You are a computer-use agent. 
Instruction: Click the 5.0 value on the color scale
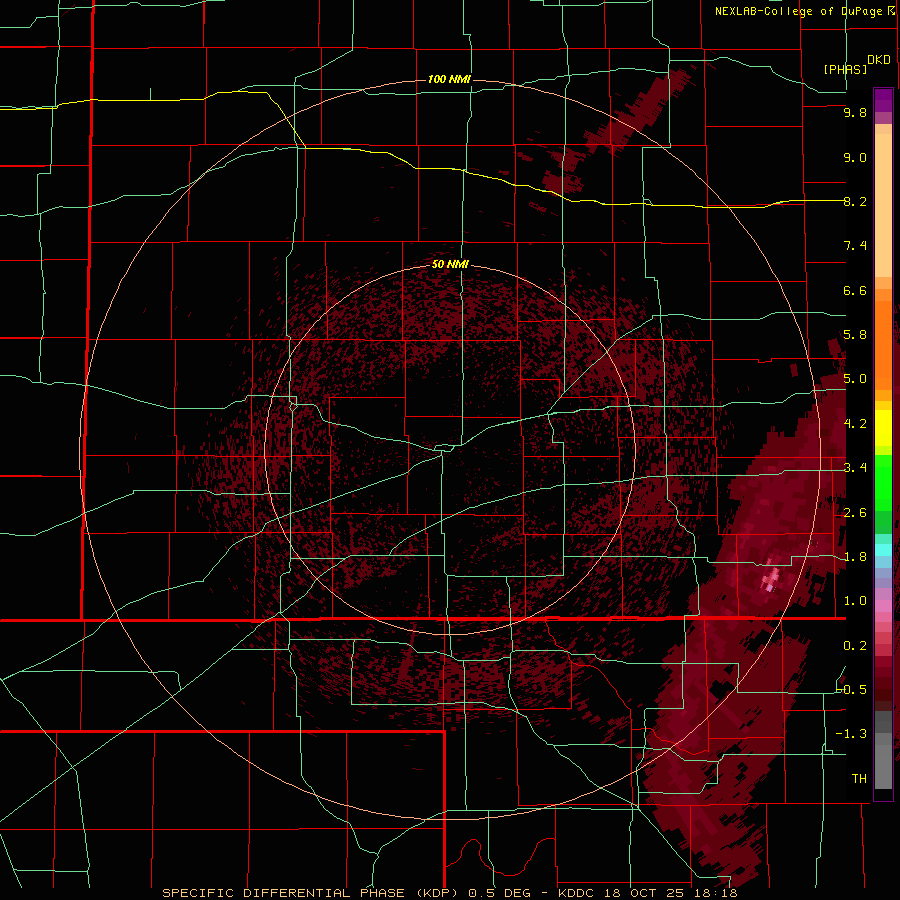pyautogui.click(x=855, y=379)
